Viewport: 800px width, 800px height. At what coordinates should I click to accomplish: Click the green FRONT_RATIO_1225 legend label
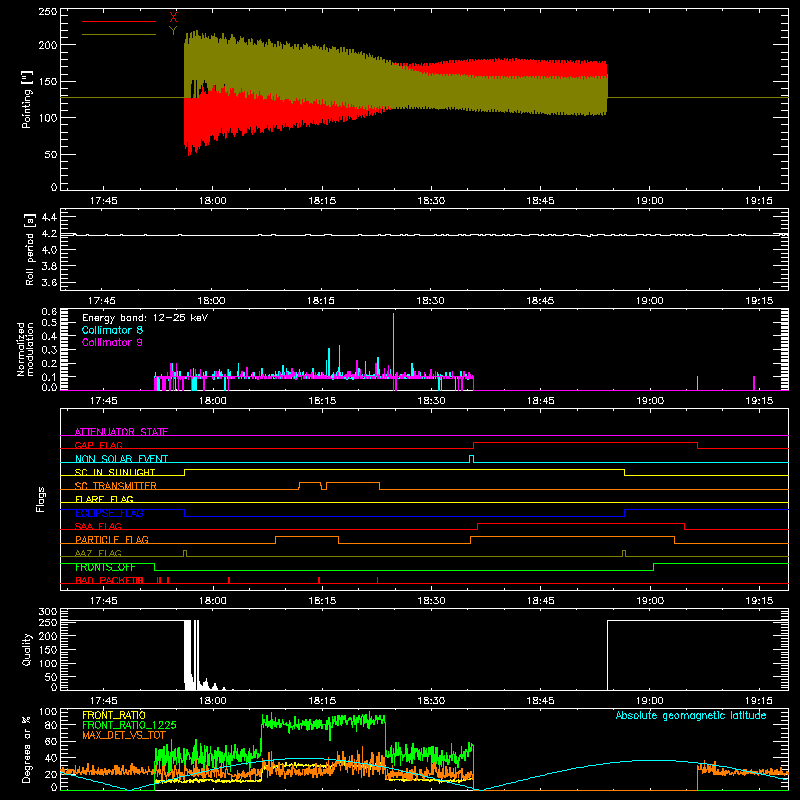point(129,725)
